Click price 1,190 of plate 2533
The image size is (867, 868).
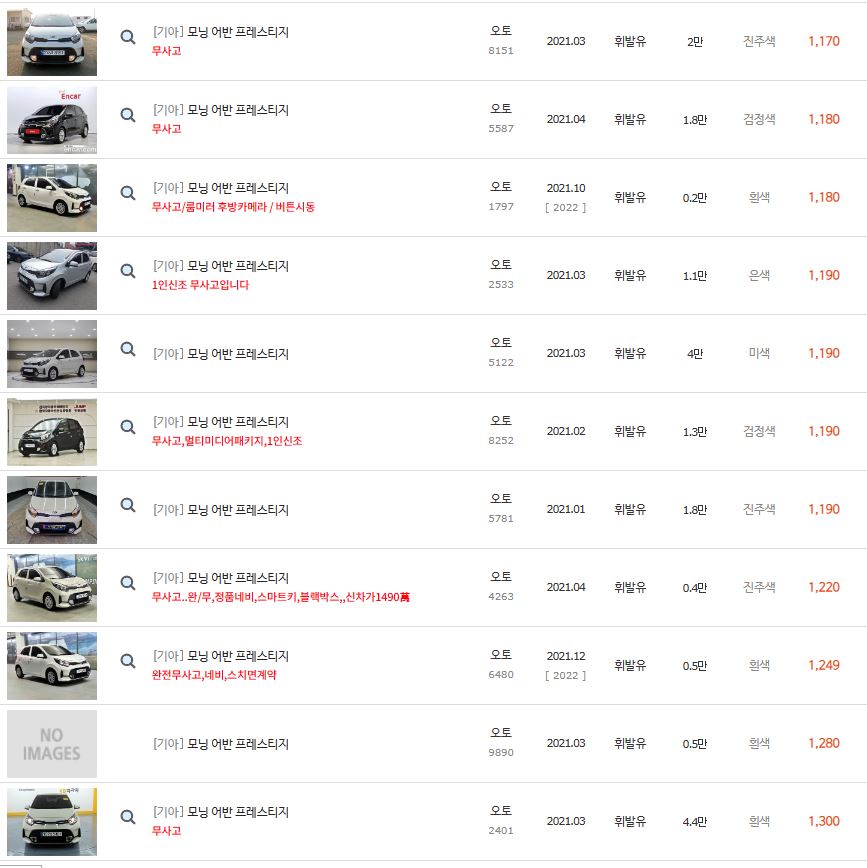pyautogui.click(x=824, y=276)
